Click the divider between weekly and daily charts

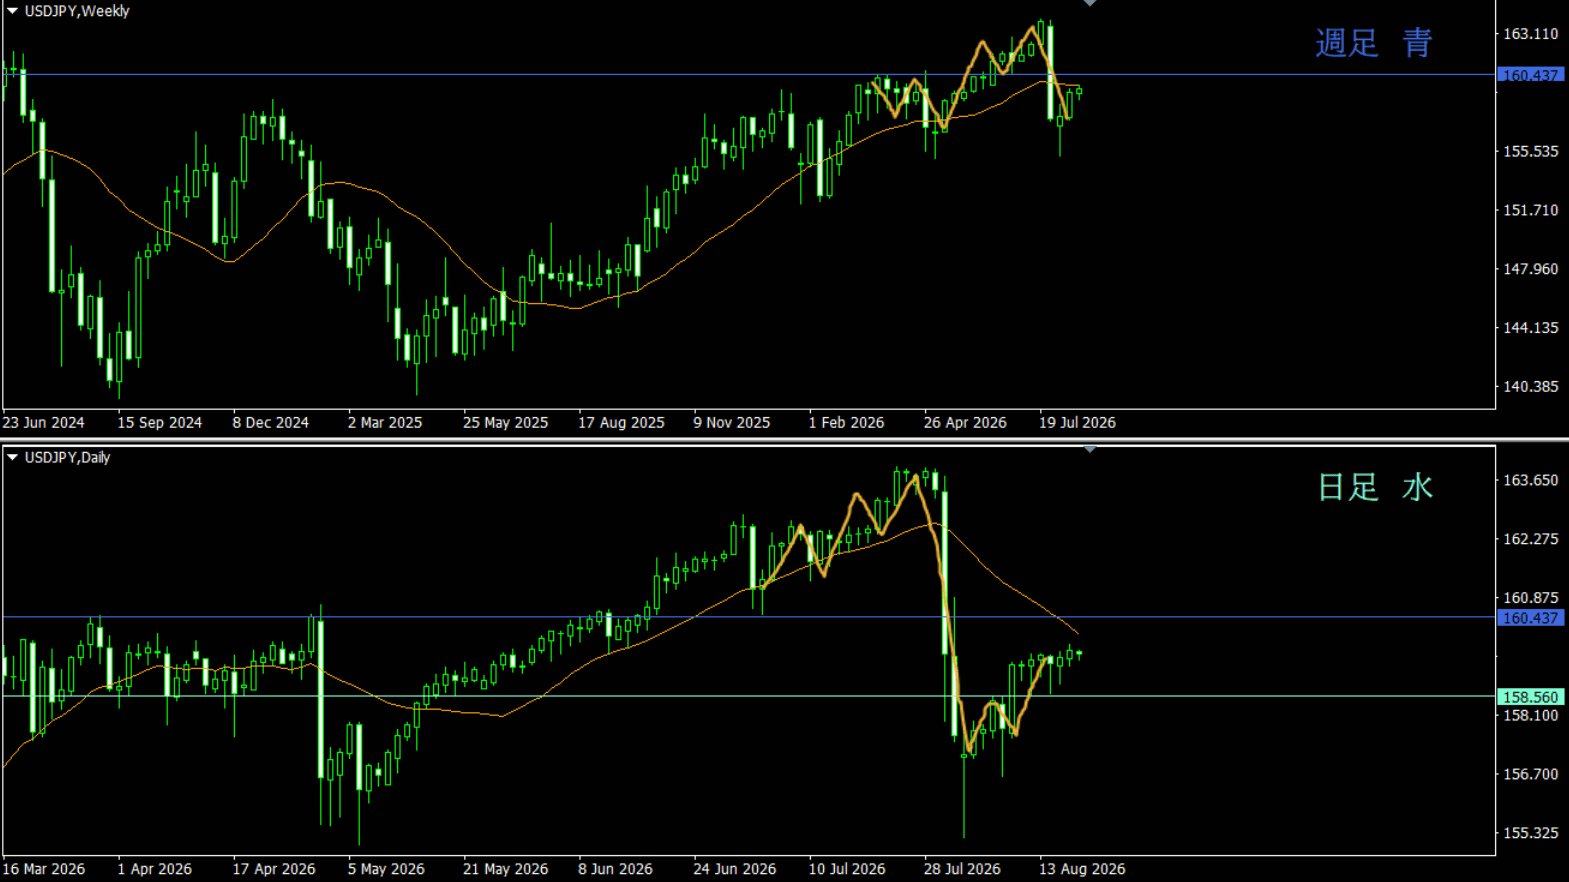(x=784, y=440)
